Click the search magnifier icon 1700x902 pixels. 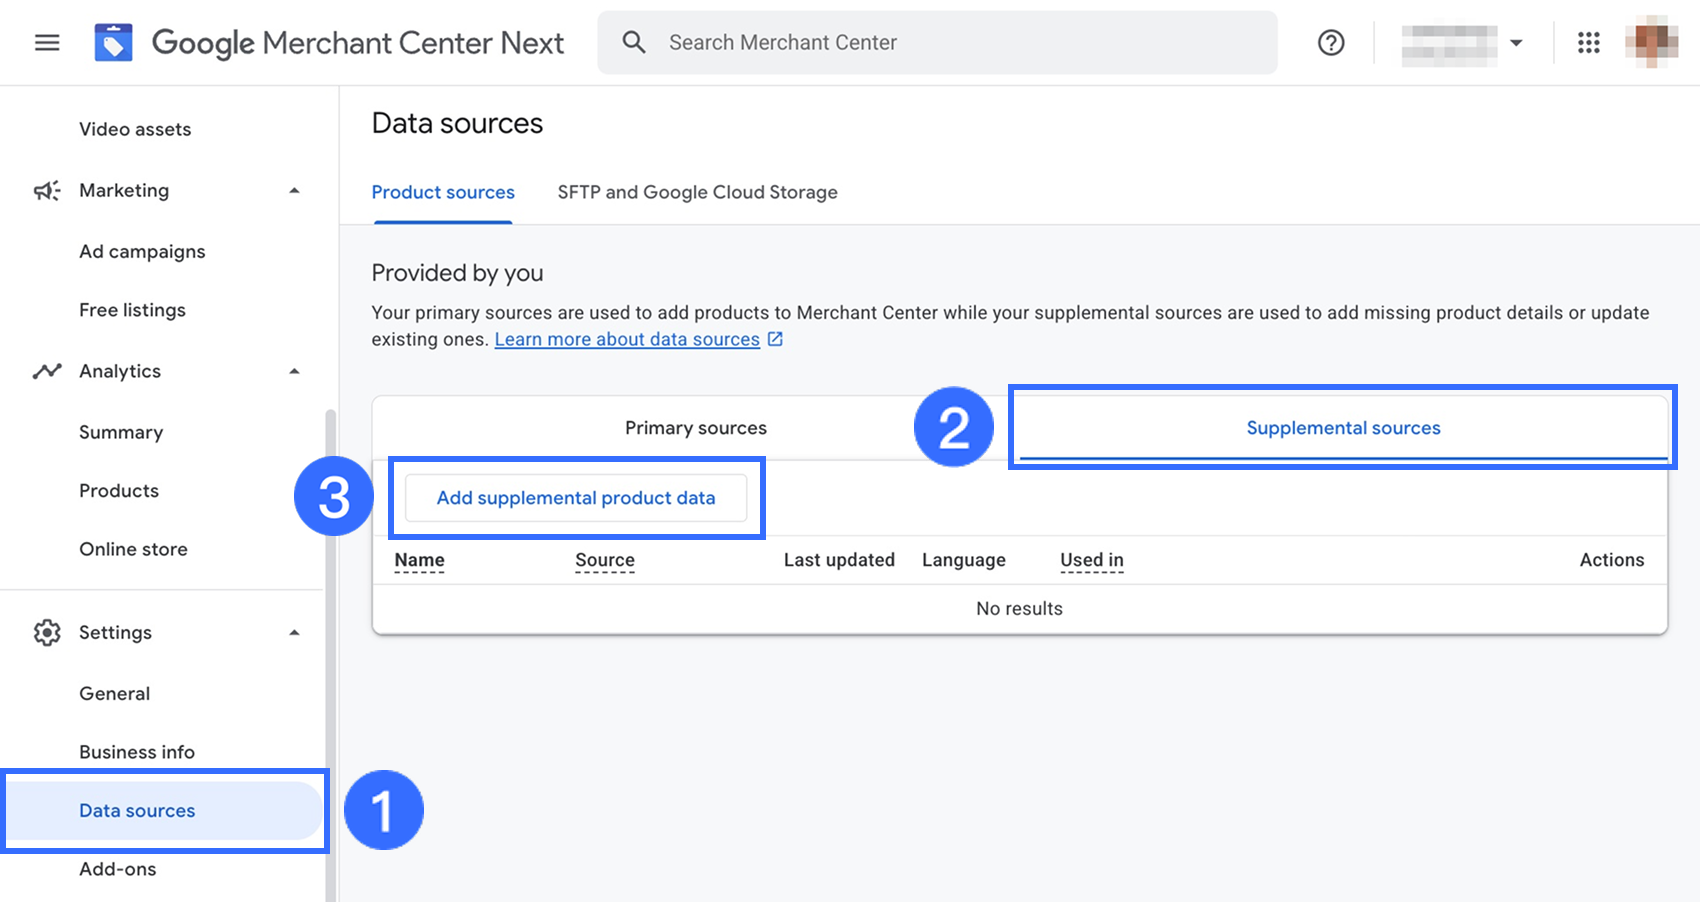point(633,42)
